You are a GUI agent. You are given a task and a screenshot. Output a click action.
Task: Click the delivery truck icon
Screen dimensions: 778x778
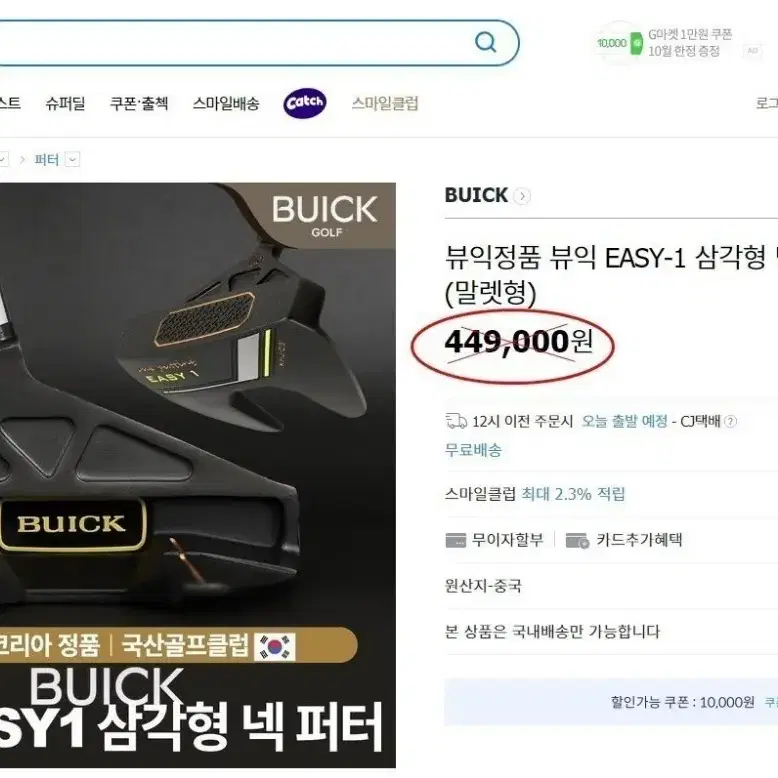point(456,421)
